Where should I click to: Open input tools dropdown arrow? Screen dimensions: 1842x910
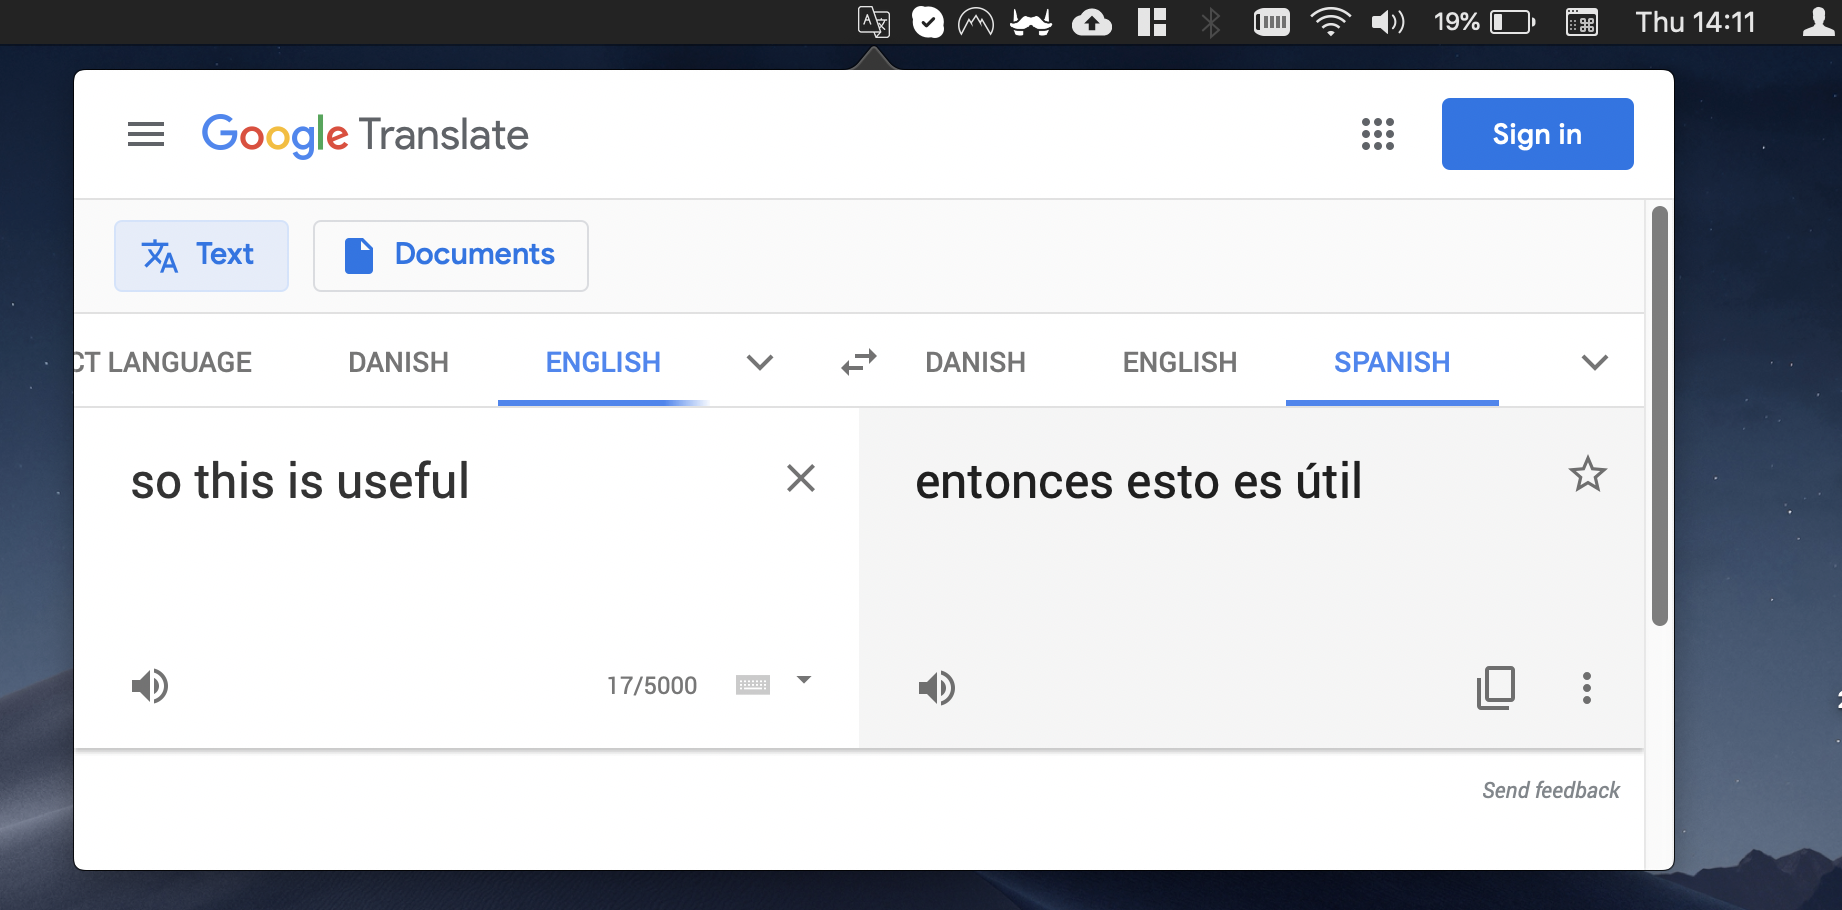click(x=804, y=680)
